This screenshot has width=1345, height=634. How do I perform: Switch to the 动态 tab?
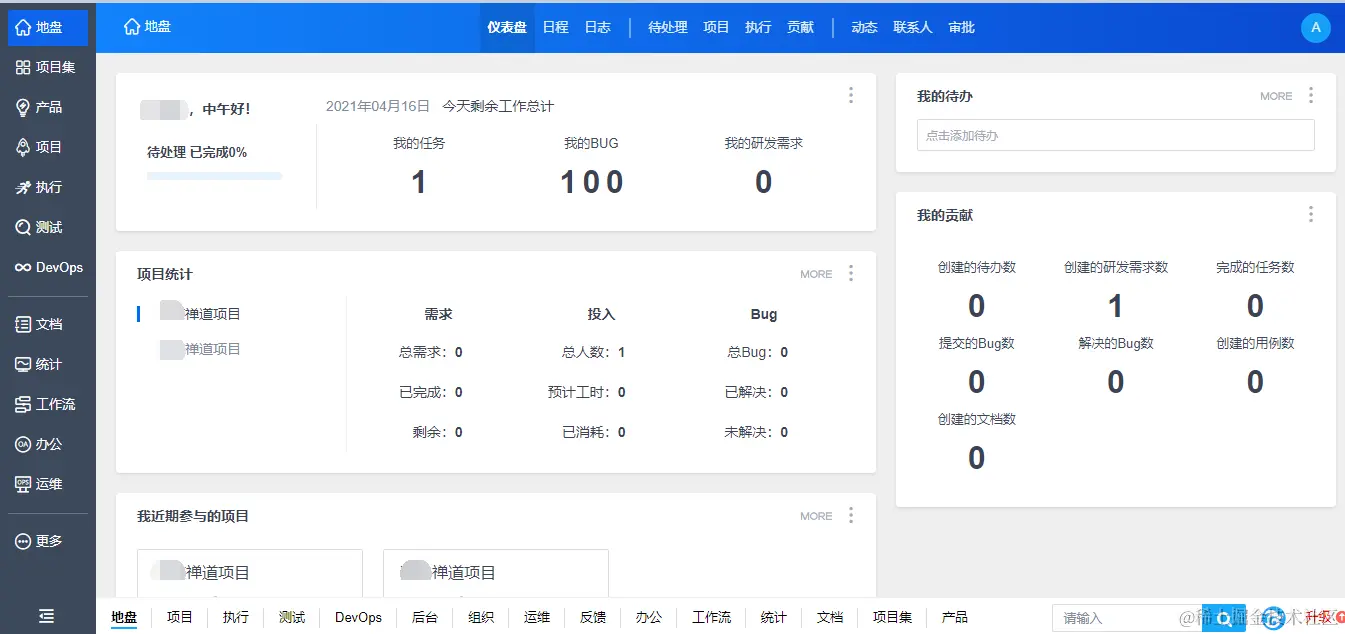[864, 27]
